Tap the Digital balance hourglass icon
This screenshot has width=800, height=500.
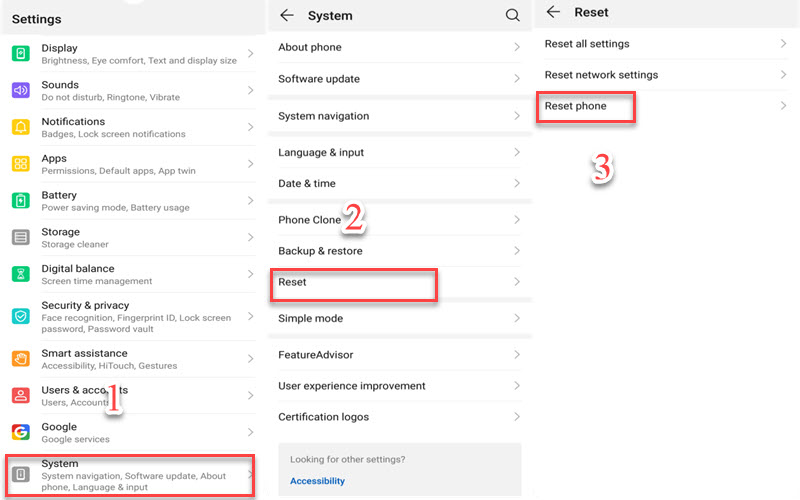click(21, 274)
